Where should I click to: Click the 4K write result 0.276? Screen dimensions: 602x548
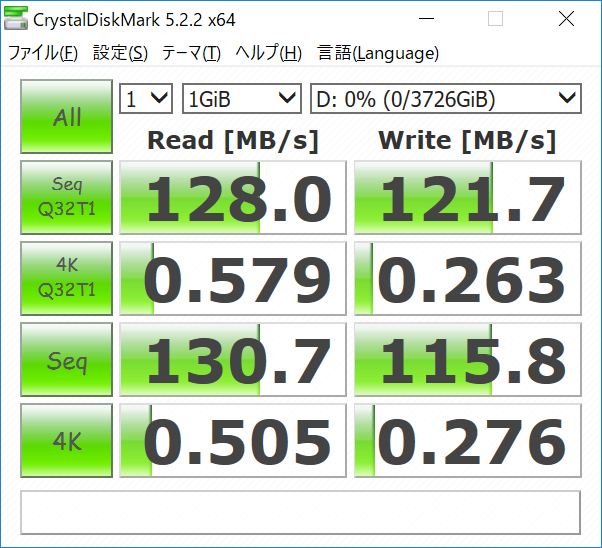click(468, 440)
